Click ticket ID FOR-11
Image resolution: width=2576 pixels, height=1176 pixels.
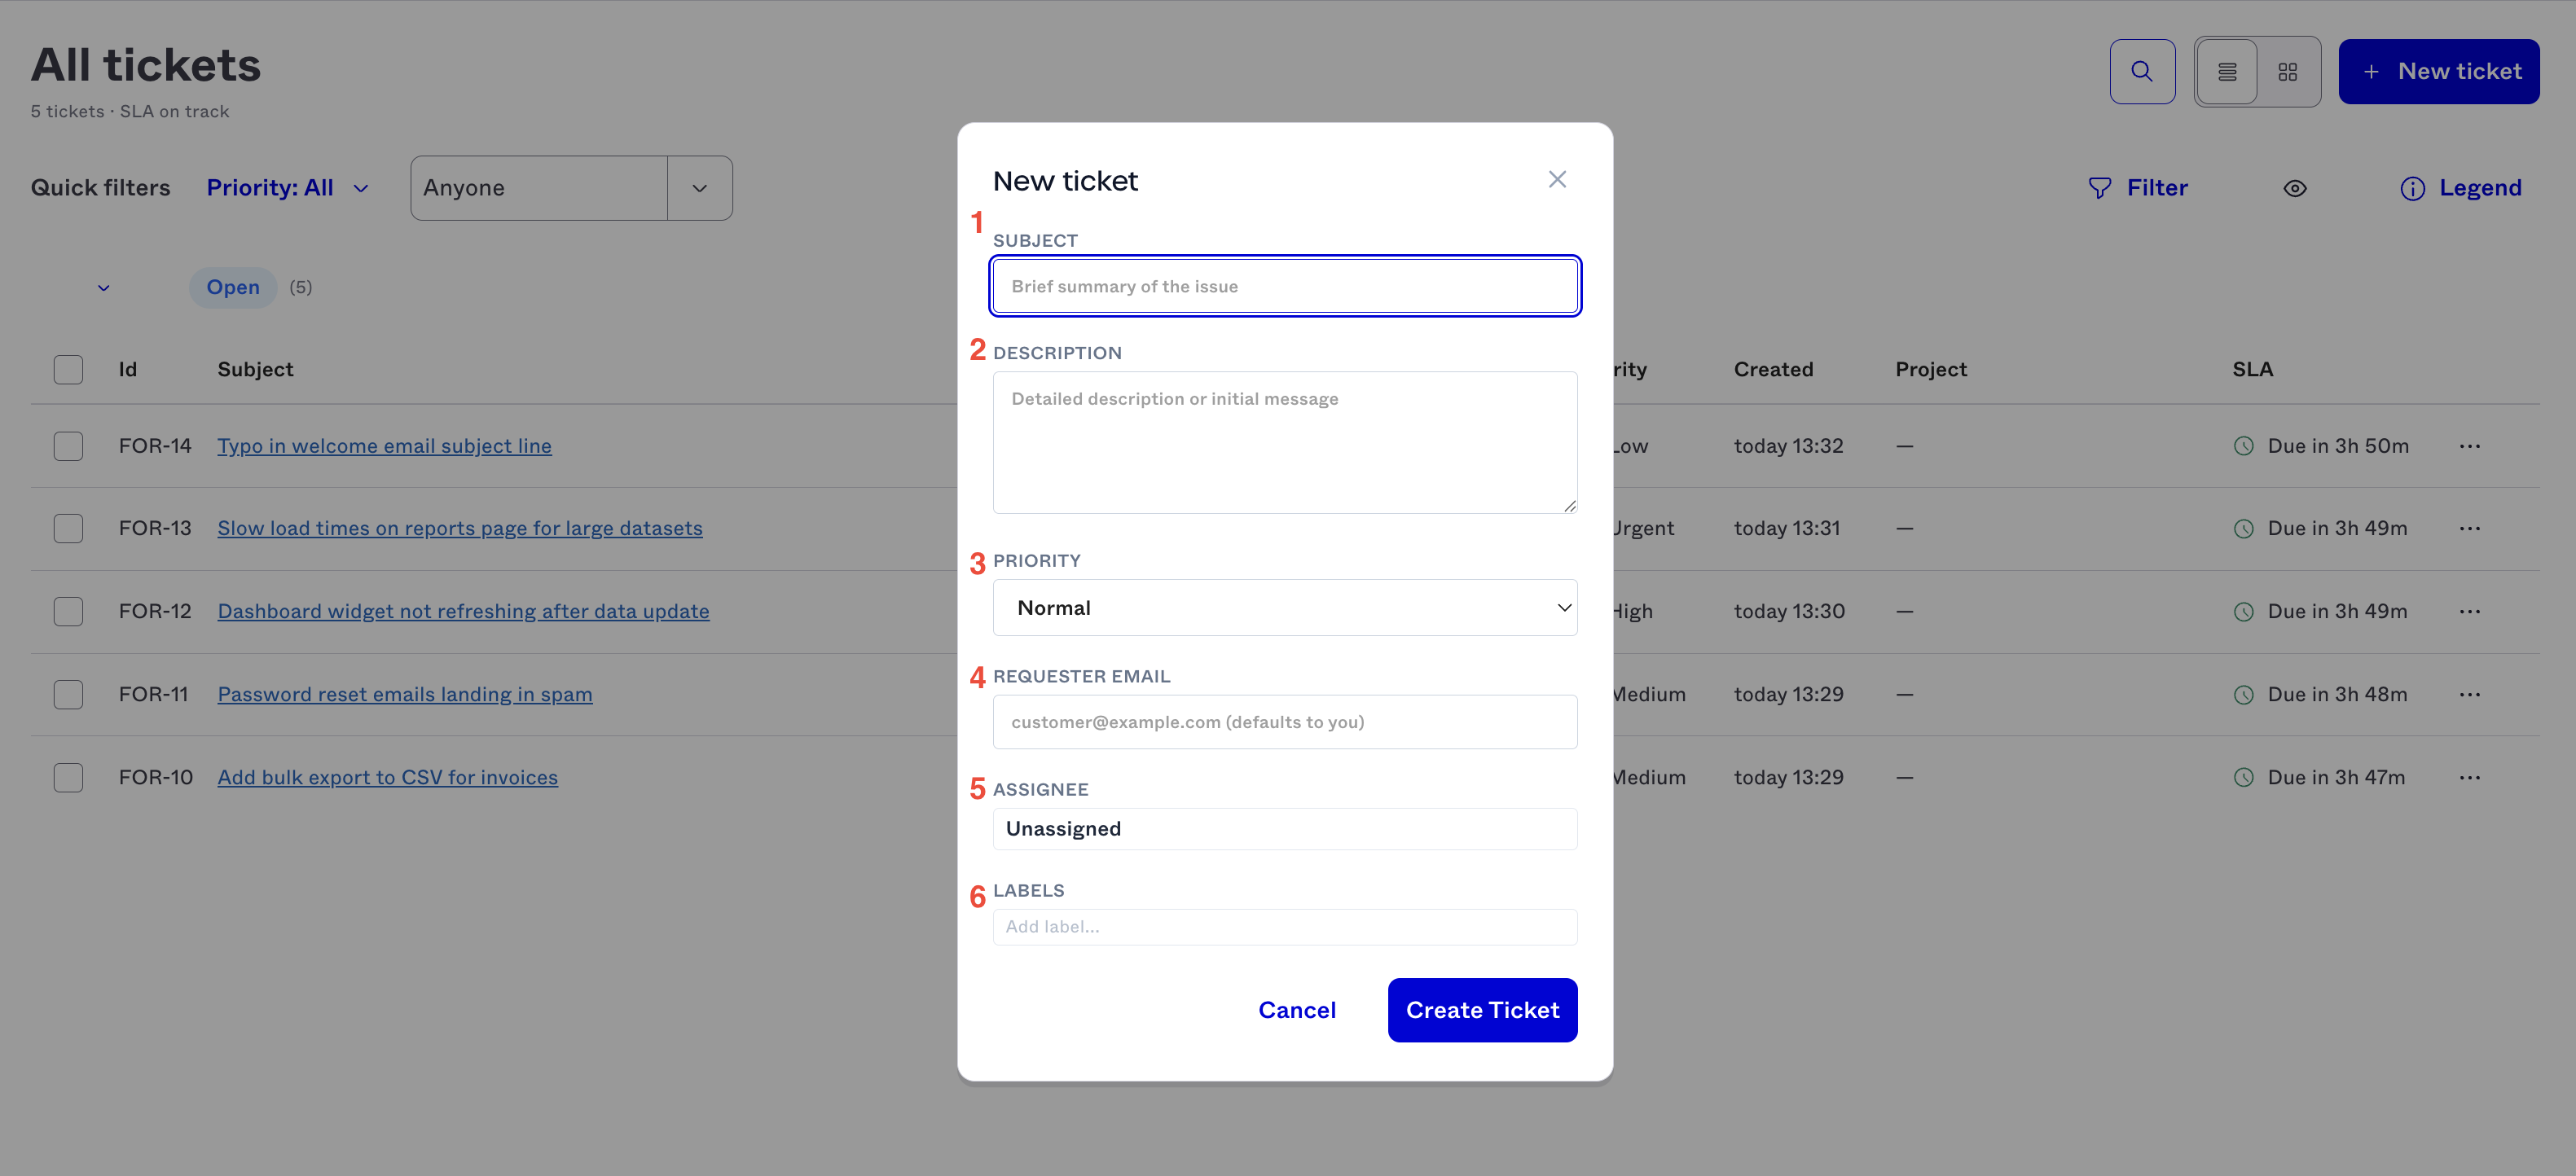point(153,694)
